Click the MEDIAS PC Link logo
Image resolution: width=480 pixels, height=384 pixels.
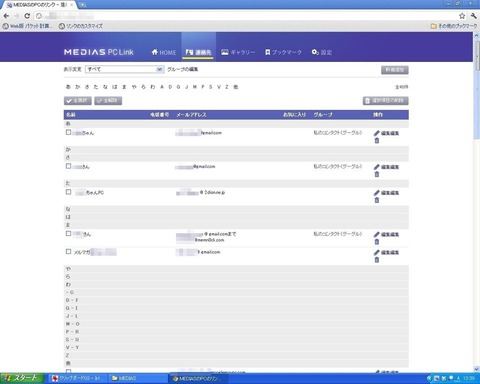pyautogui.click(x=99, y=52)
